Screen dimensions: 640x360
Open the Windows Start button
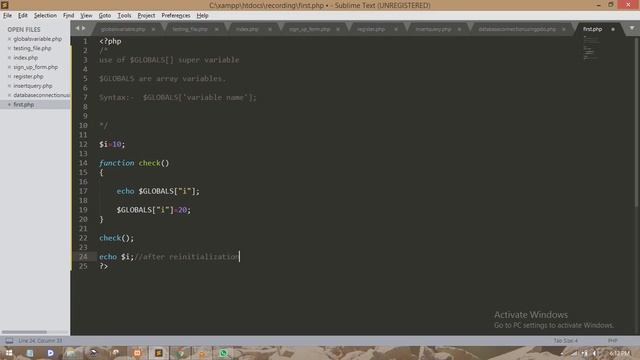pos(9,353)
